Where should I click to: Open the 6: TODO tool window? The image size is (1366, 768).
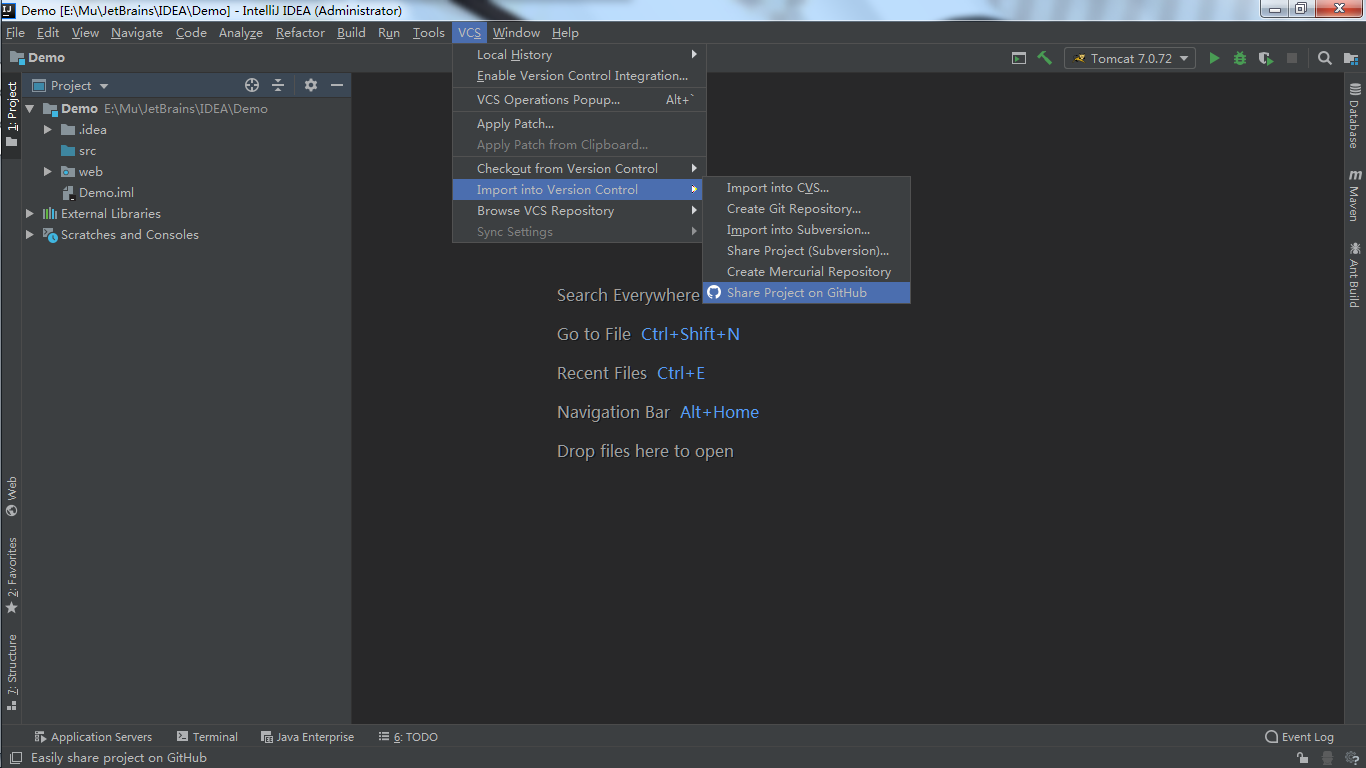click(x=408, y=737)
